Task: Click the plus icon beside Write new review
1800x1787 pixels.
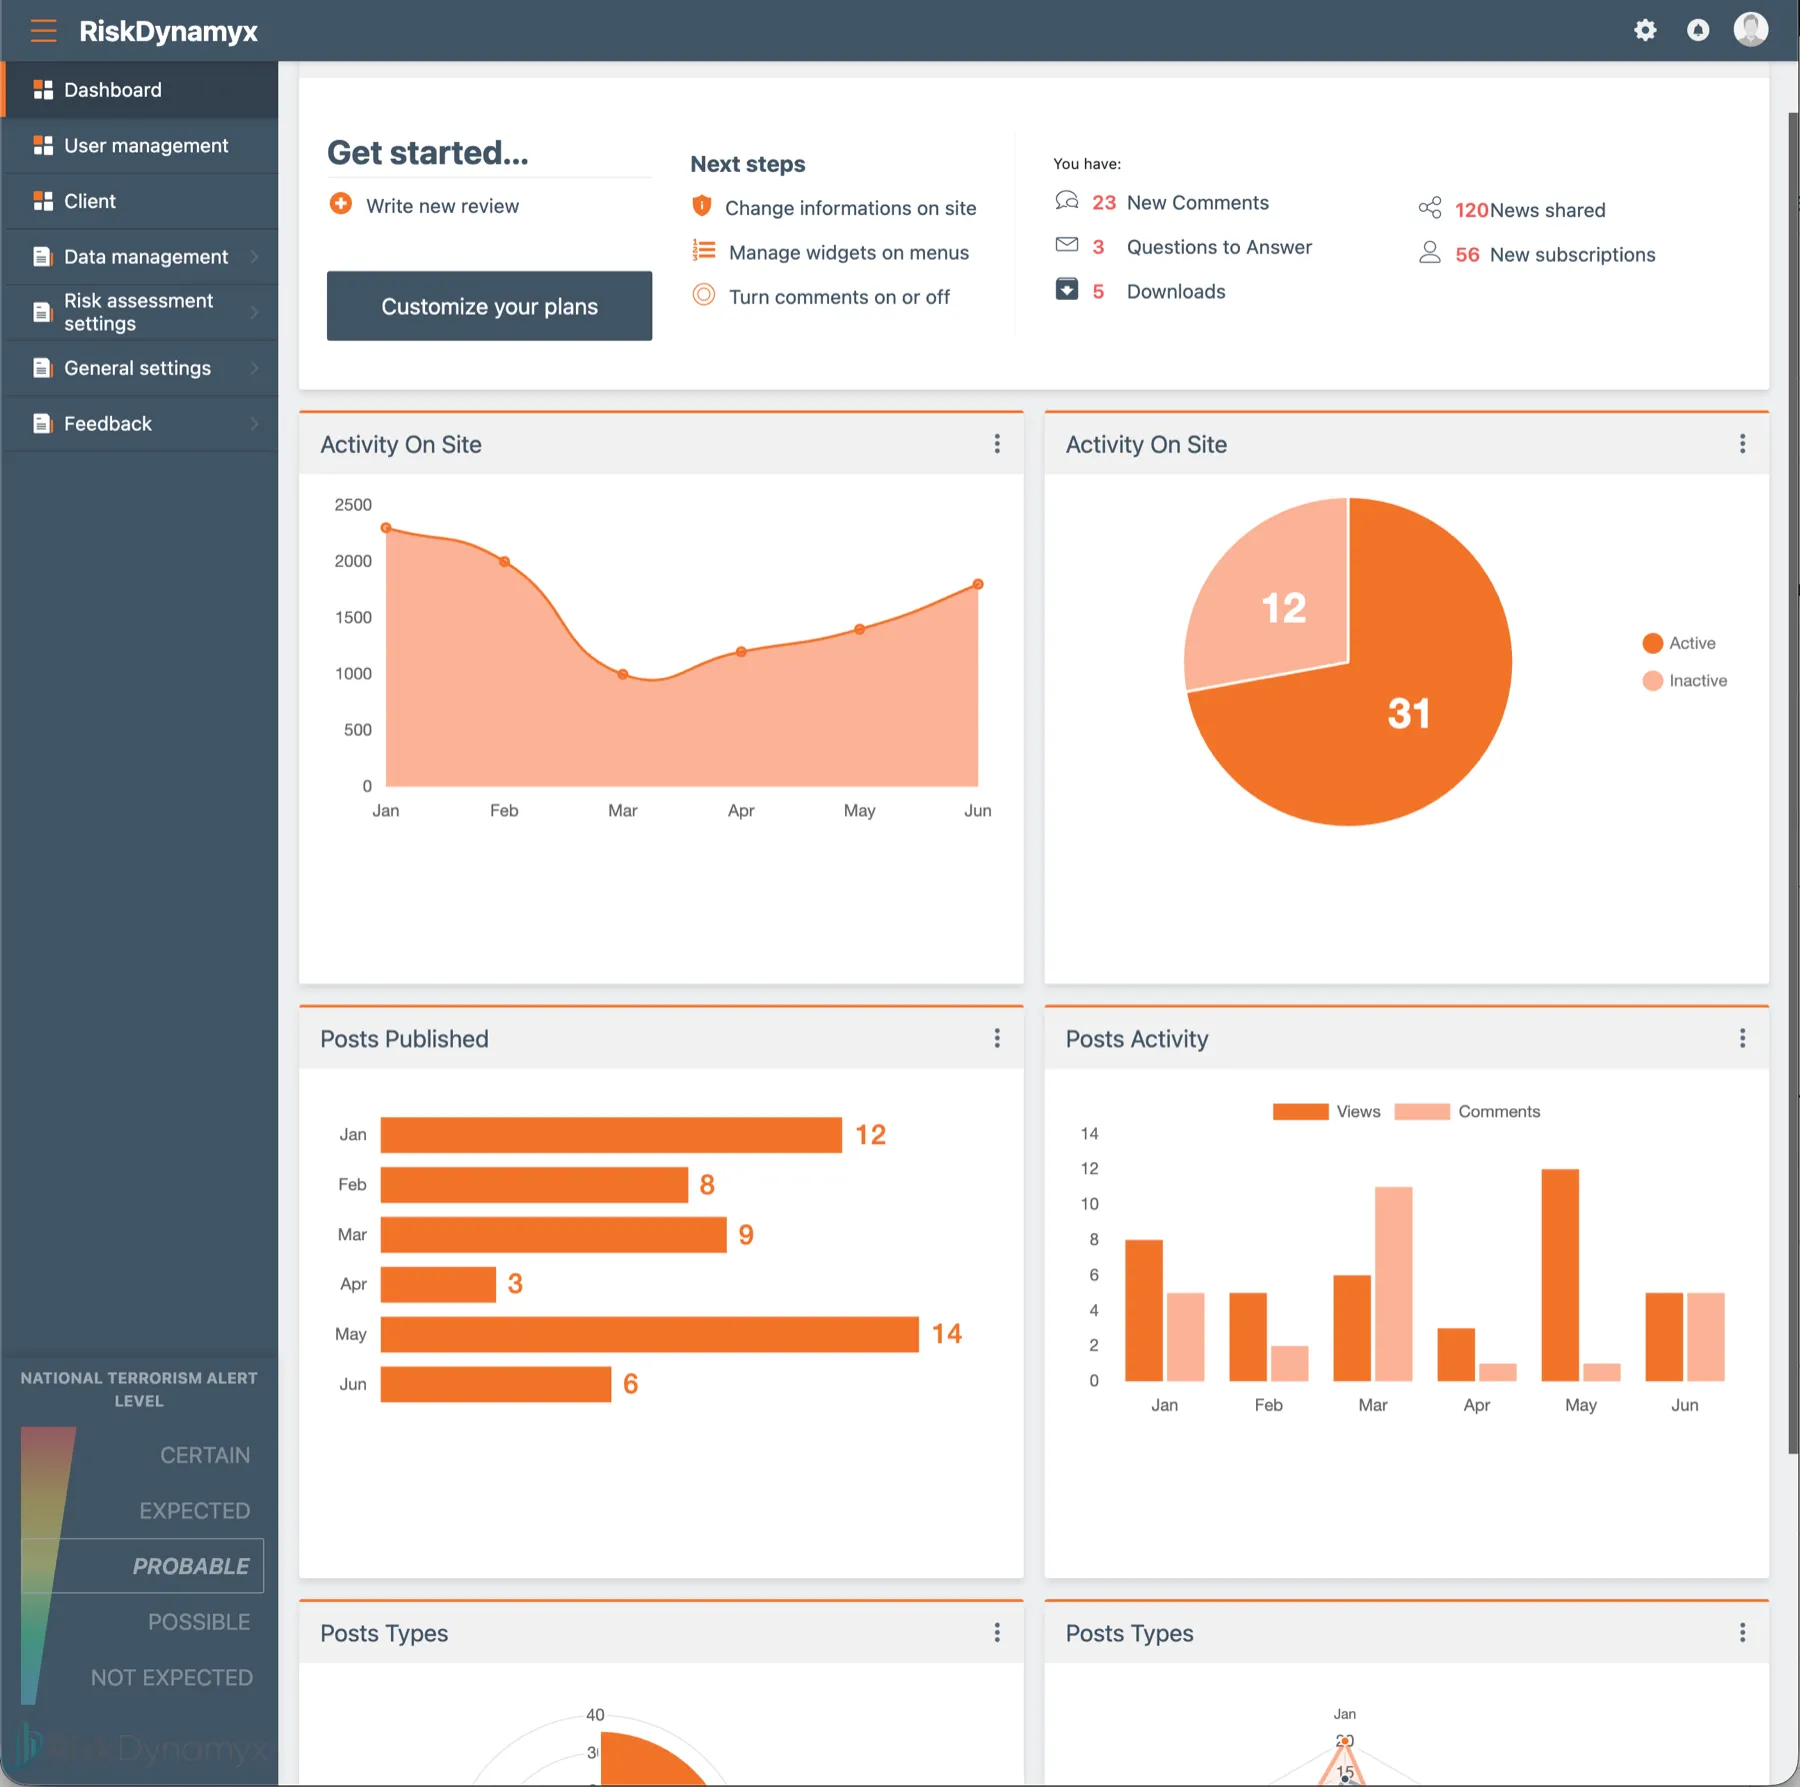Action: pyautogui.click(x=341, y=204)
